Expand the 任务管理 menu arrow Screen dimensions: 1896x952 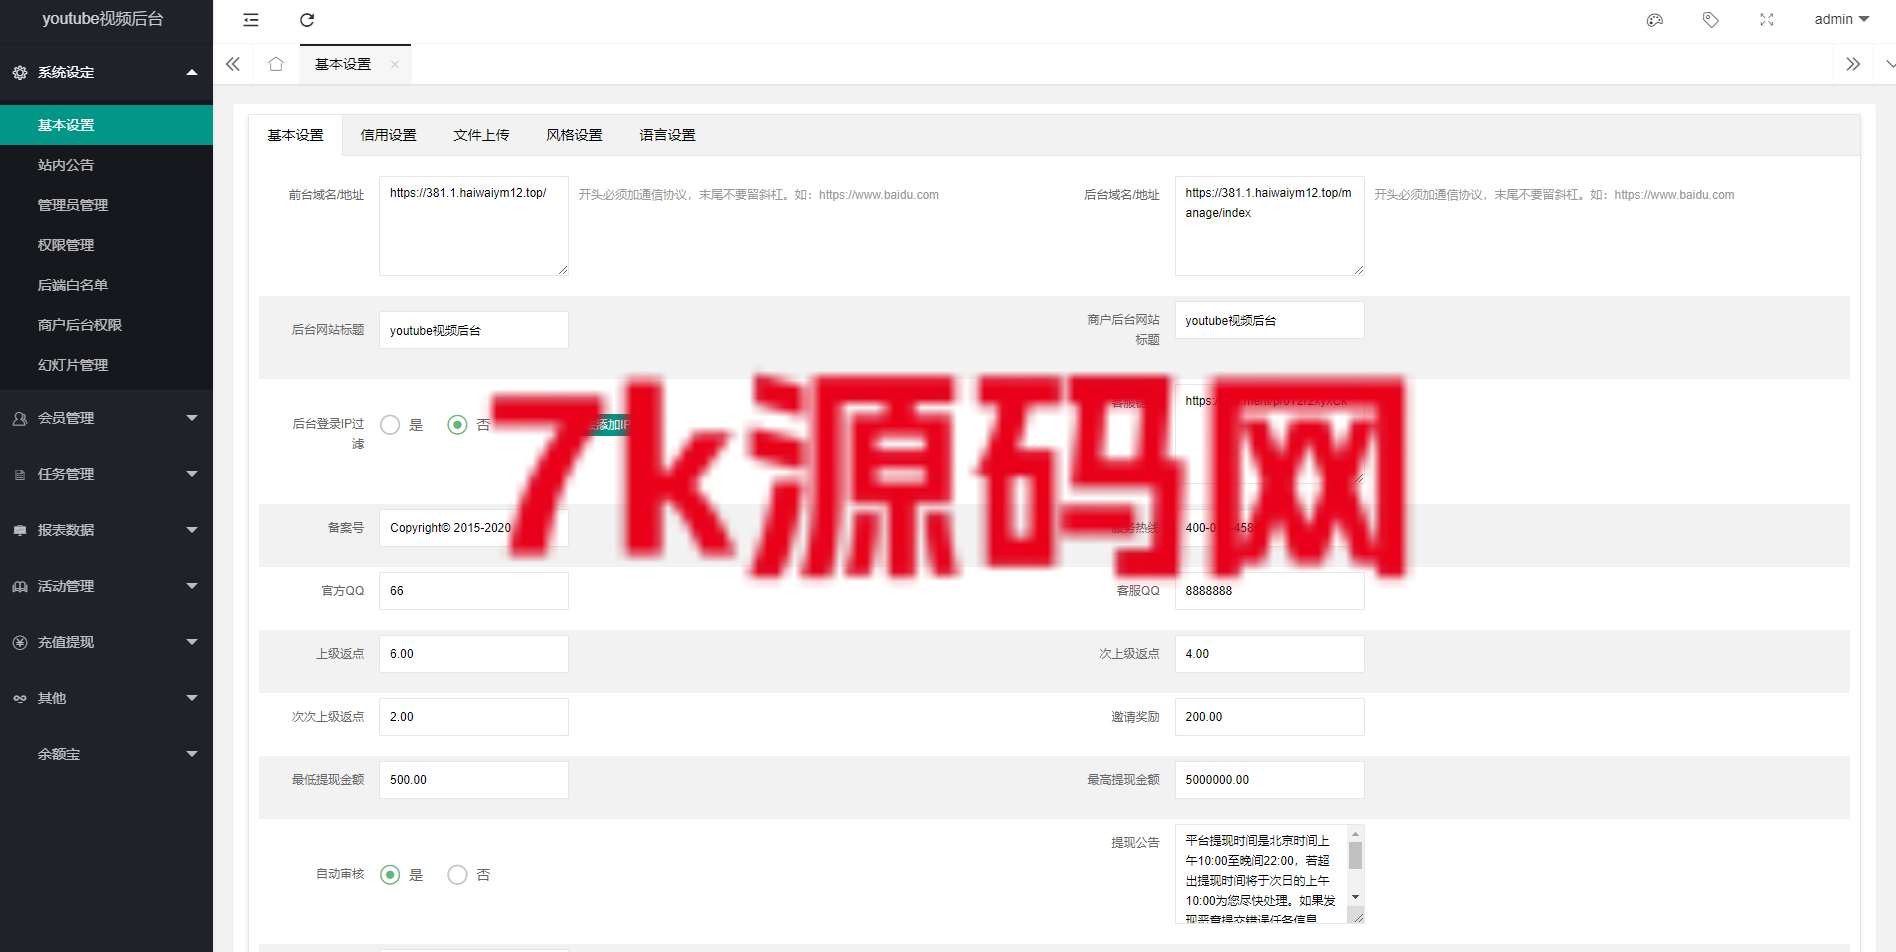[192, 474]
